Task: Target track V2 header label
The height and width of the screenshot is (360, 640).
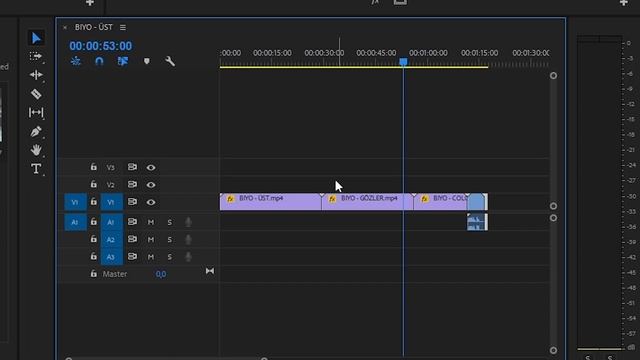Action: [111, 185]
